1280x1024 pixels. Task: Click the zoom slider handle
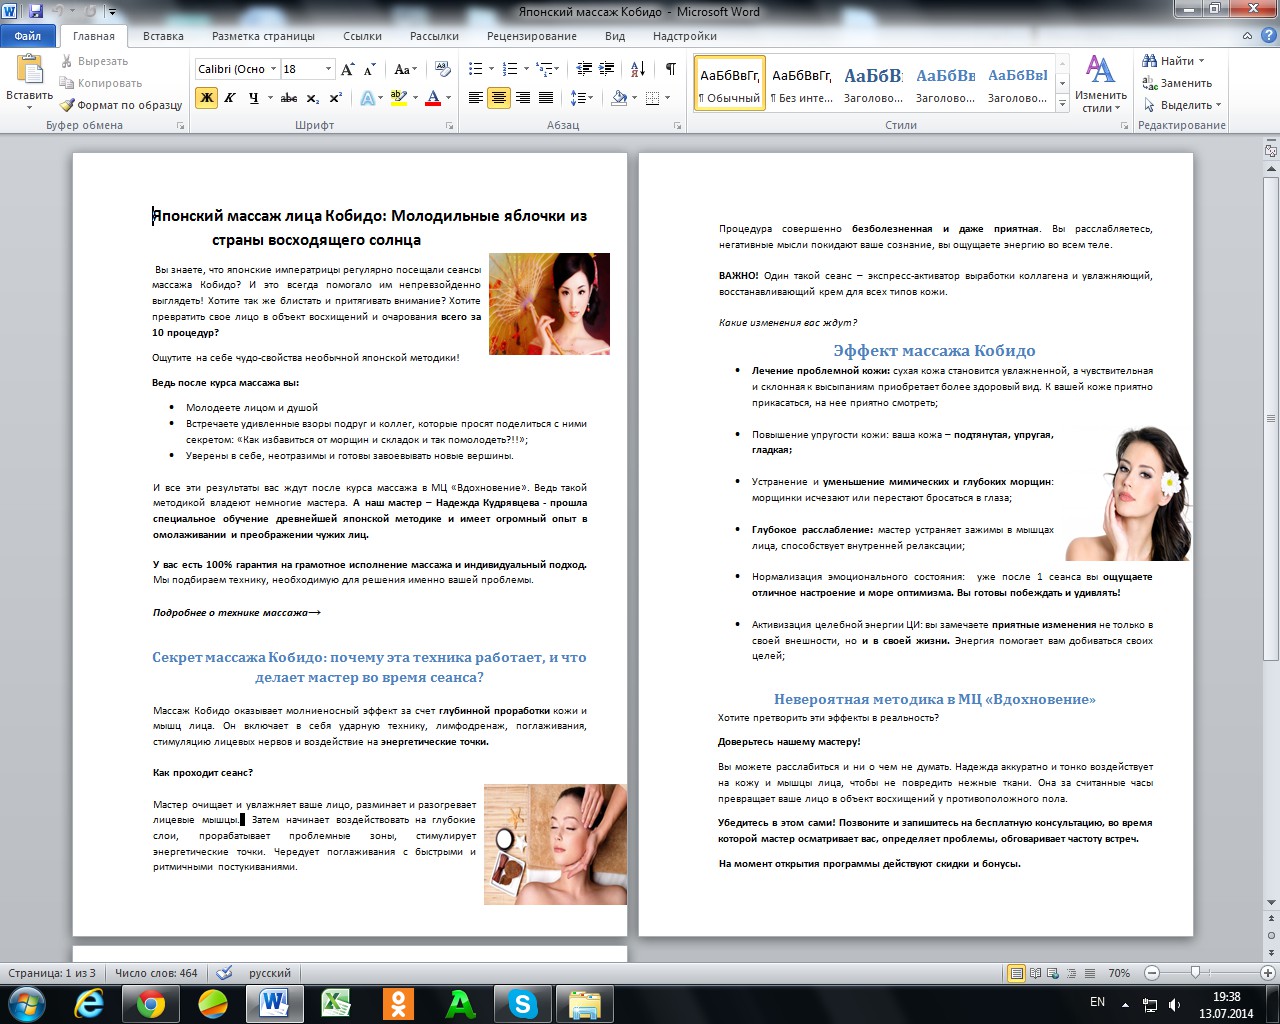(1194, 973)
